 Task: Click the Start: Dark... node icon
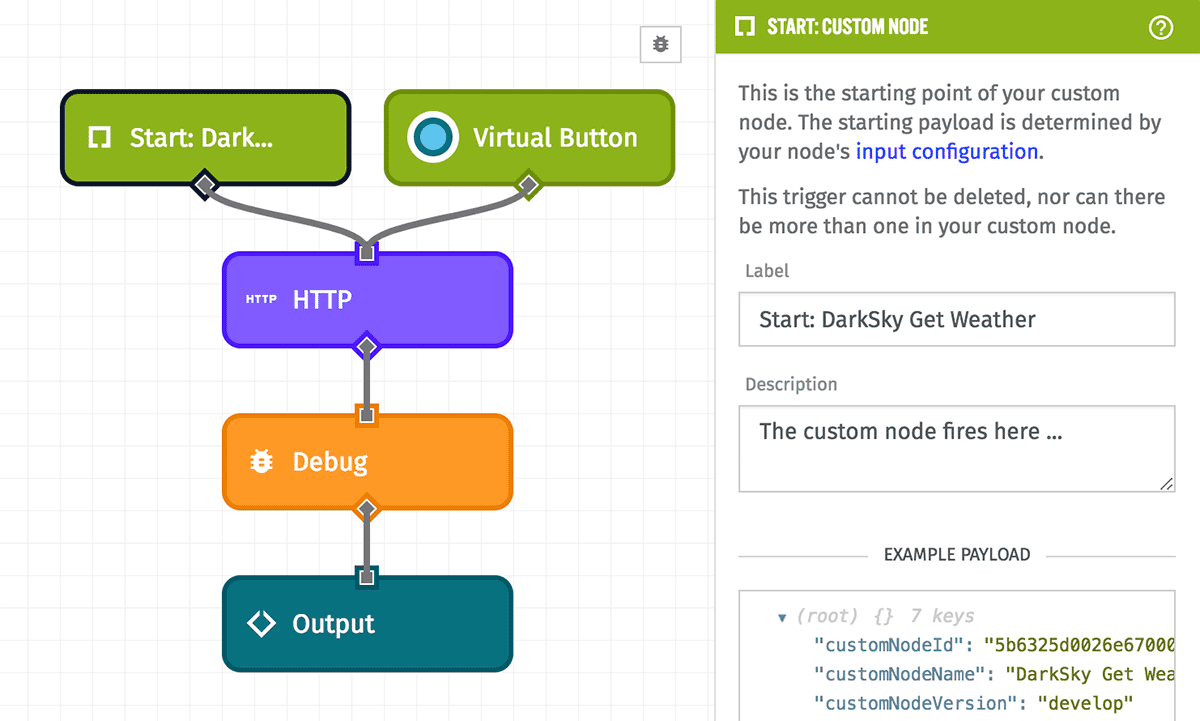click(99, 138)
